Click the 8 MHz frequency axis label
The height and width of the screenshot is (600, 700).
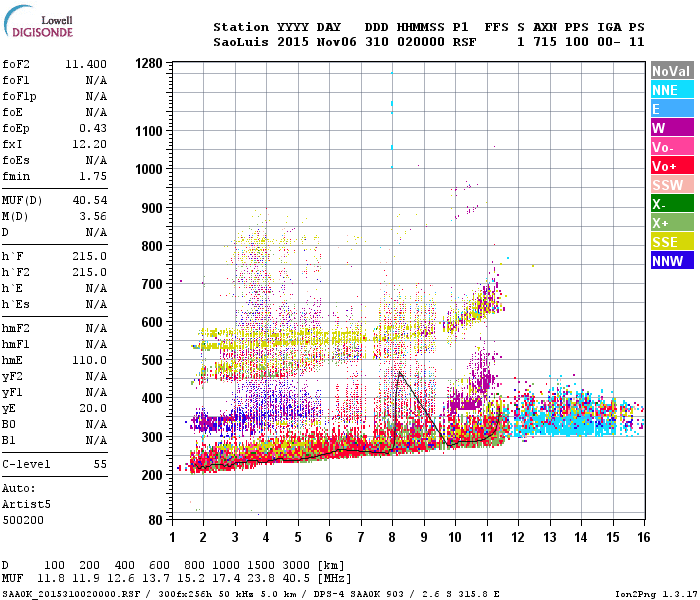tap(392, 537)
